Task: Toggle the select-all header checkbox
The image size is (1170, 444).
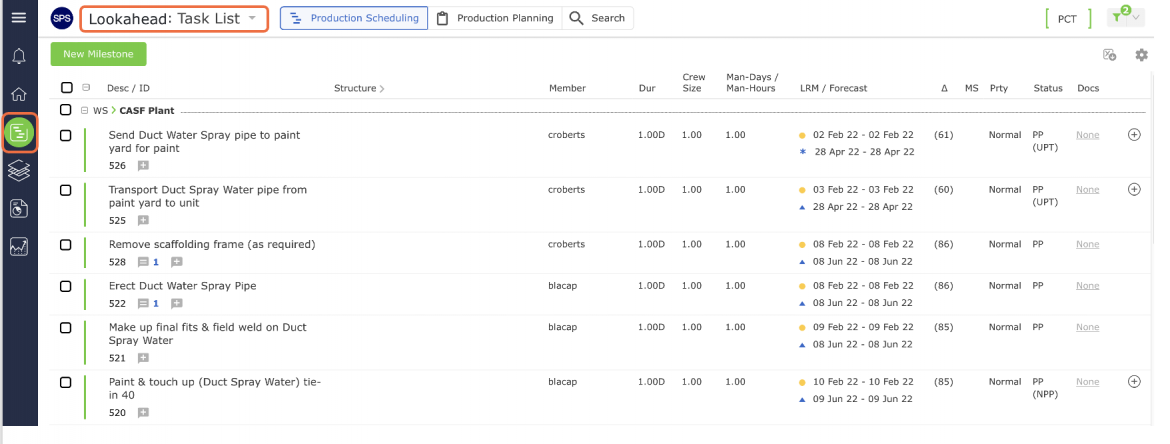Action: (66, 88)
